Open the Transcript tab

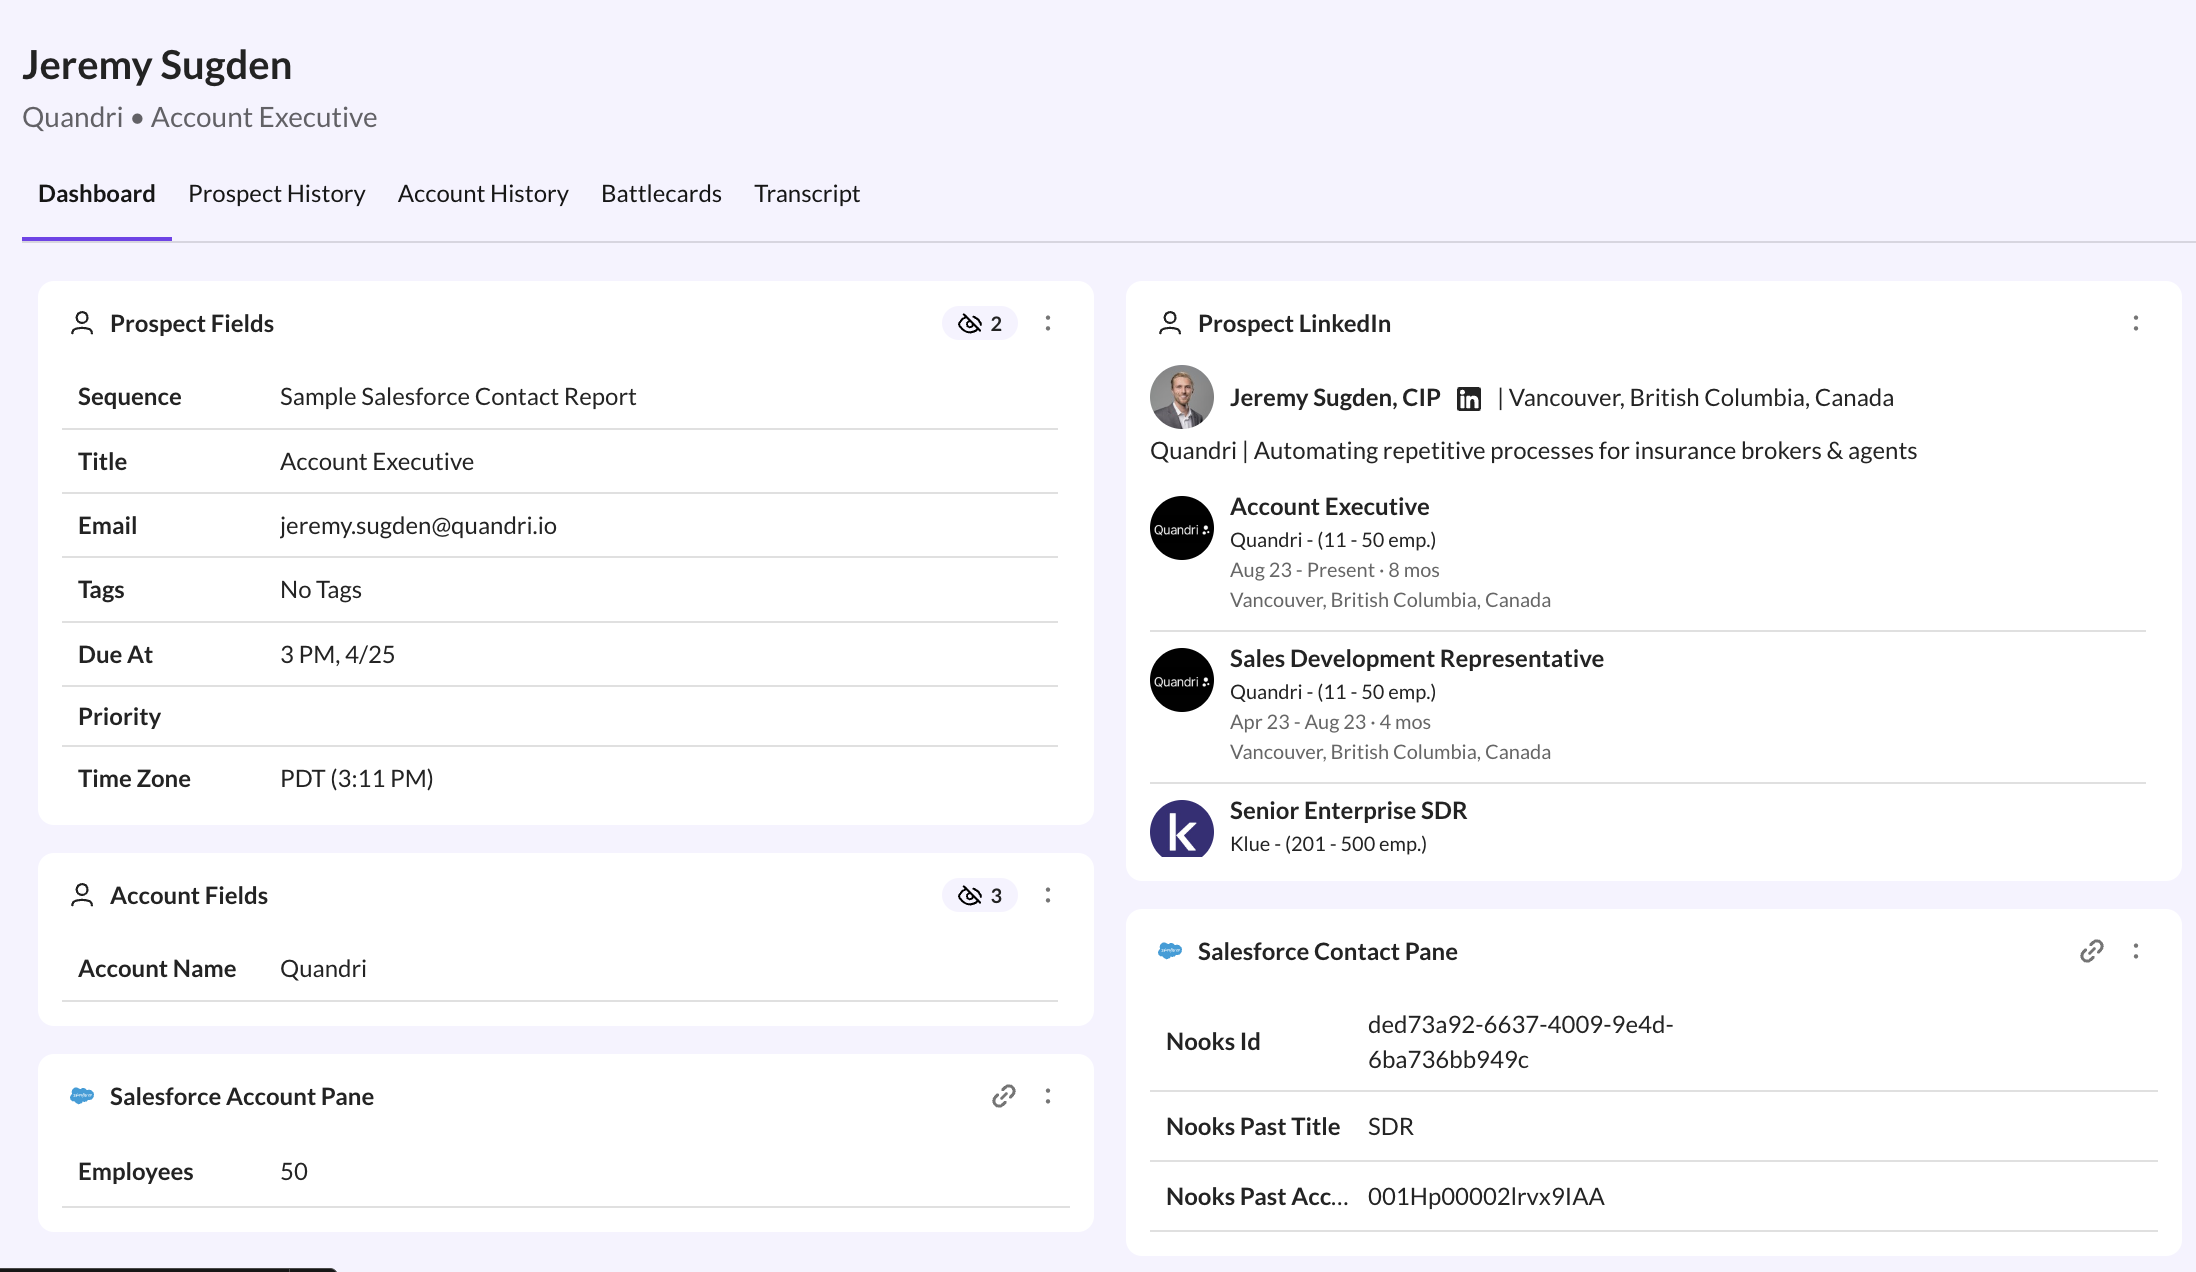(x=807, y=194)
